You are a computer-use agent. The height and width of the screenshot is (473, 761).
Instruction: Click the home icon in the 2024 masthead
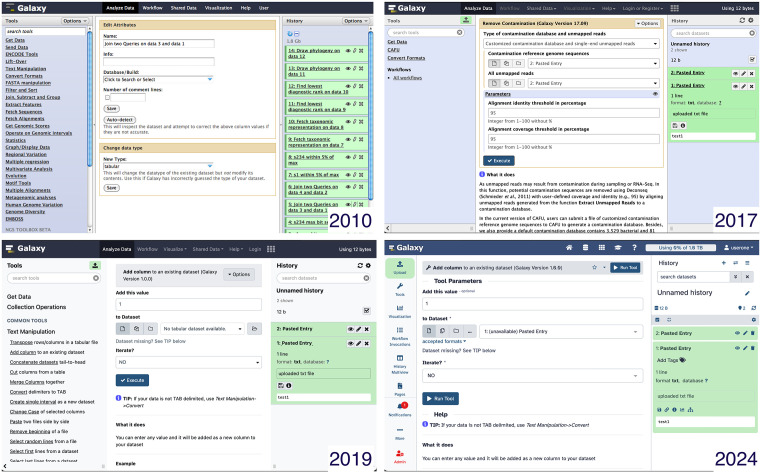[x=569, y=247]
